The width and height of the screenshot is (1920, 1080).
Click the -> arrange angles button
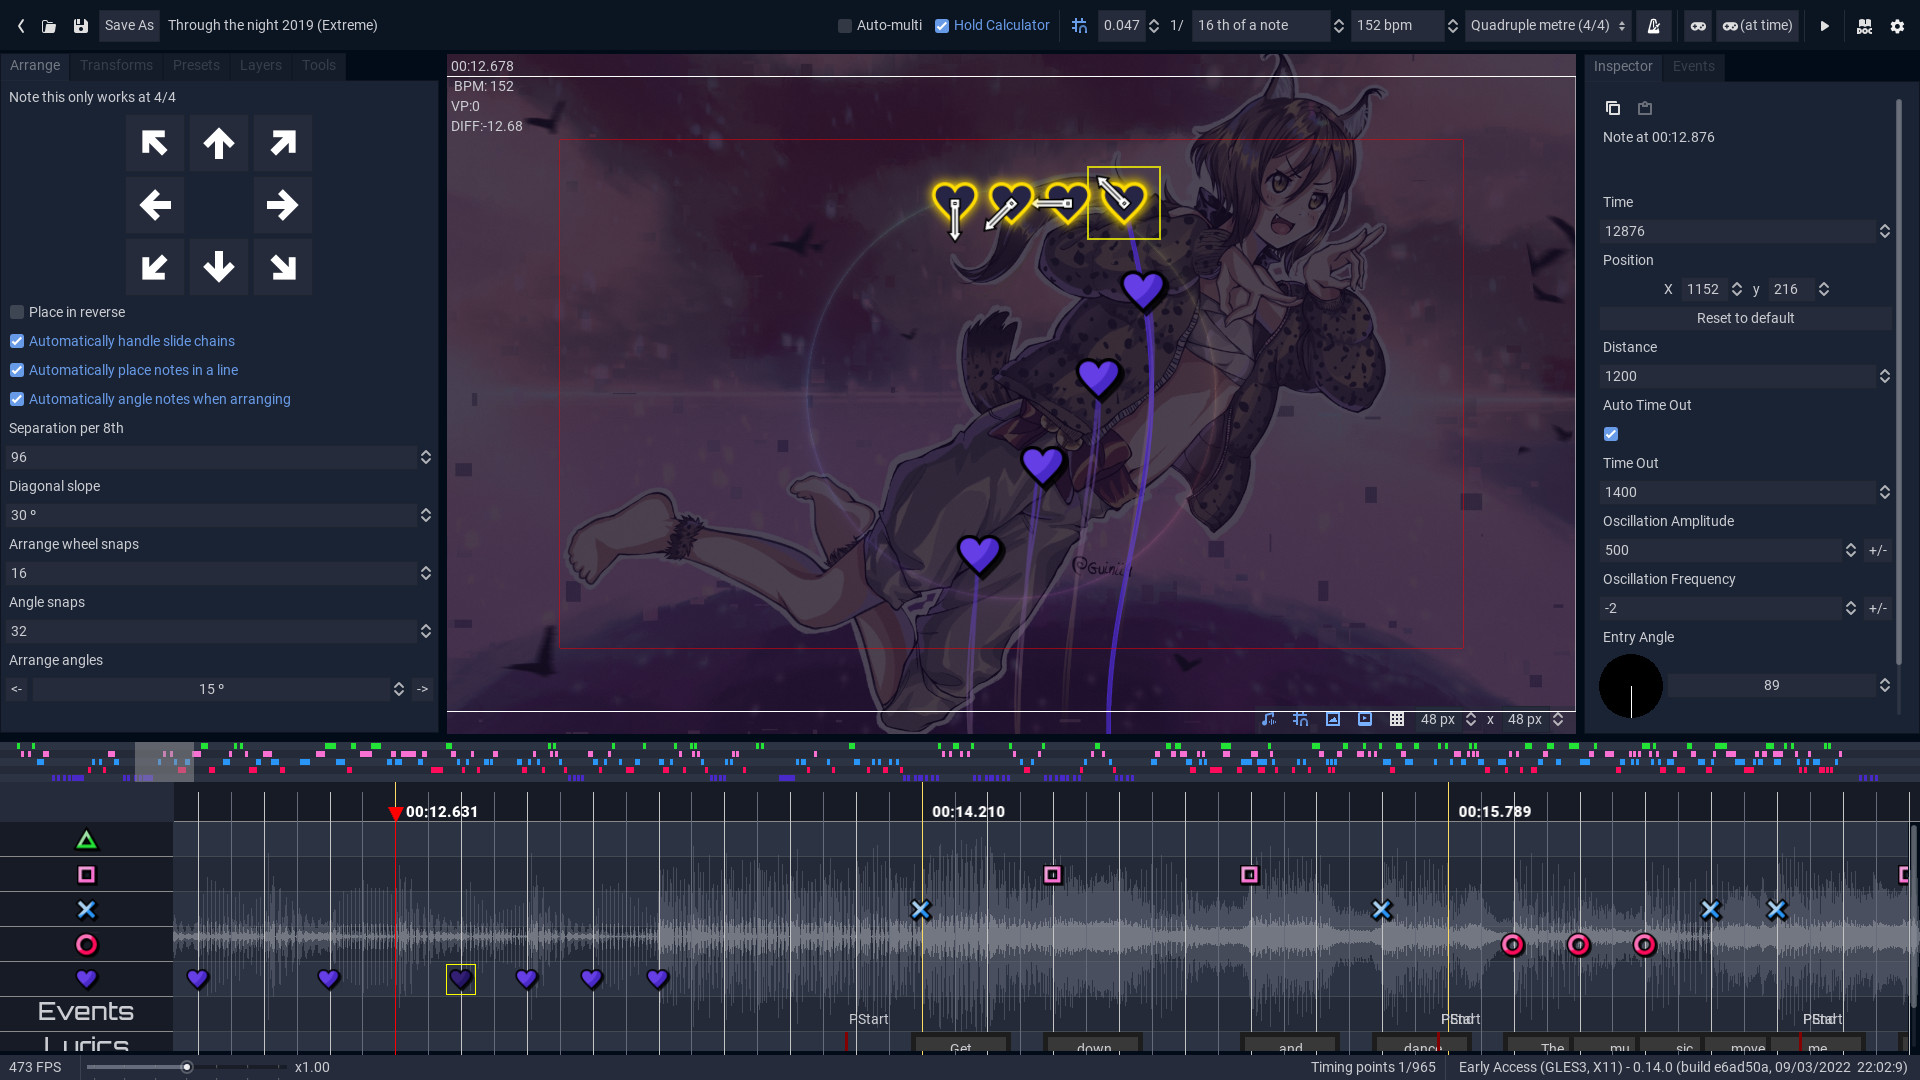pyautogui.click(x=422, y=690)
